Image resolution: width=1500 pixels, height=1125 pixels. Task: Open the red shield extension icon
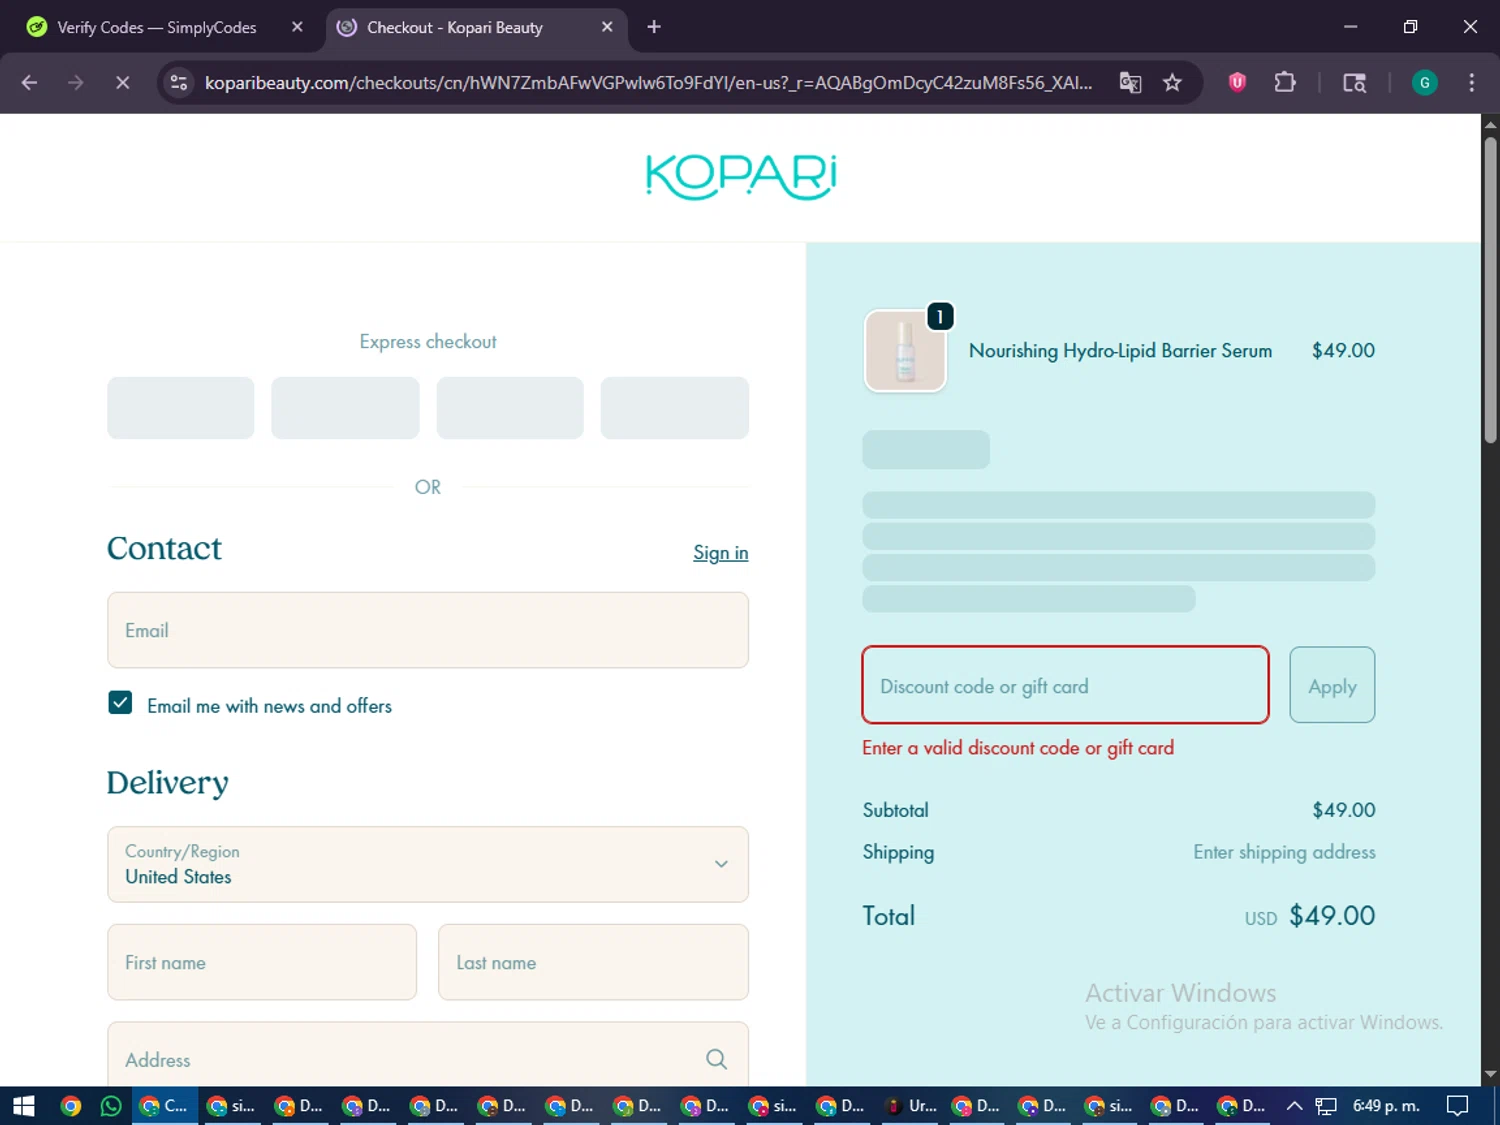click(1237, 83)
